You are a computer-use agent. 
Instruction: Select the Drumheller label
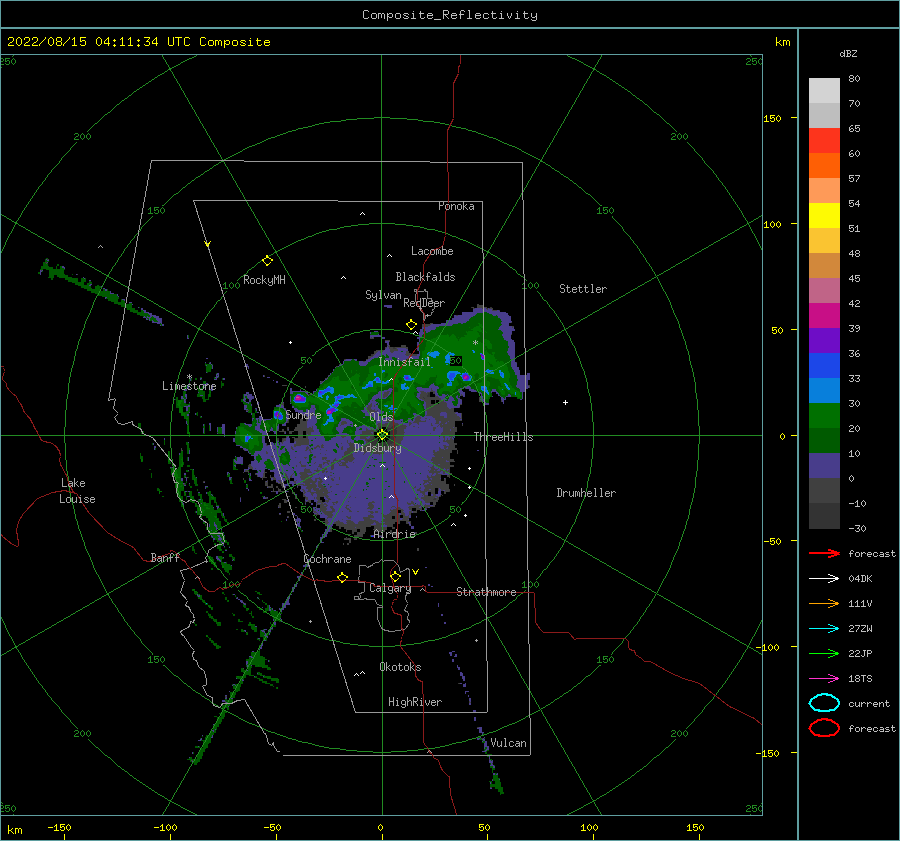586,493
